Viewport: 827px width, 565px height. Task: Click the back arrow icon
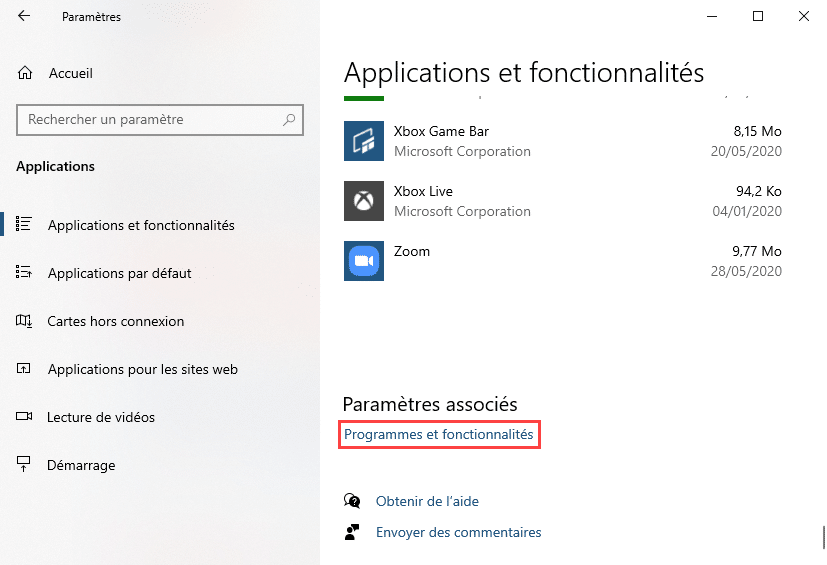[24, 16]
